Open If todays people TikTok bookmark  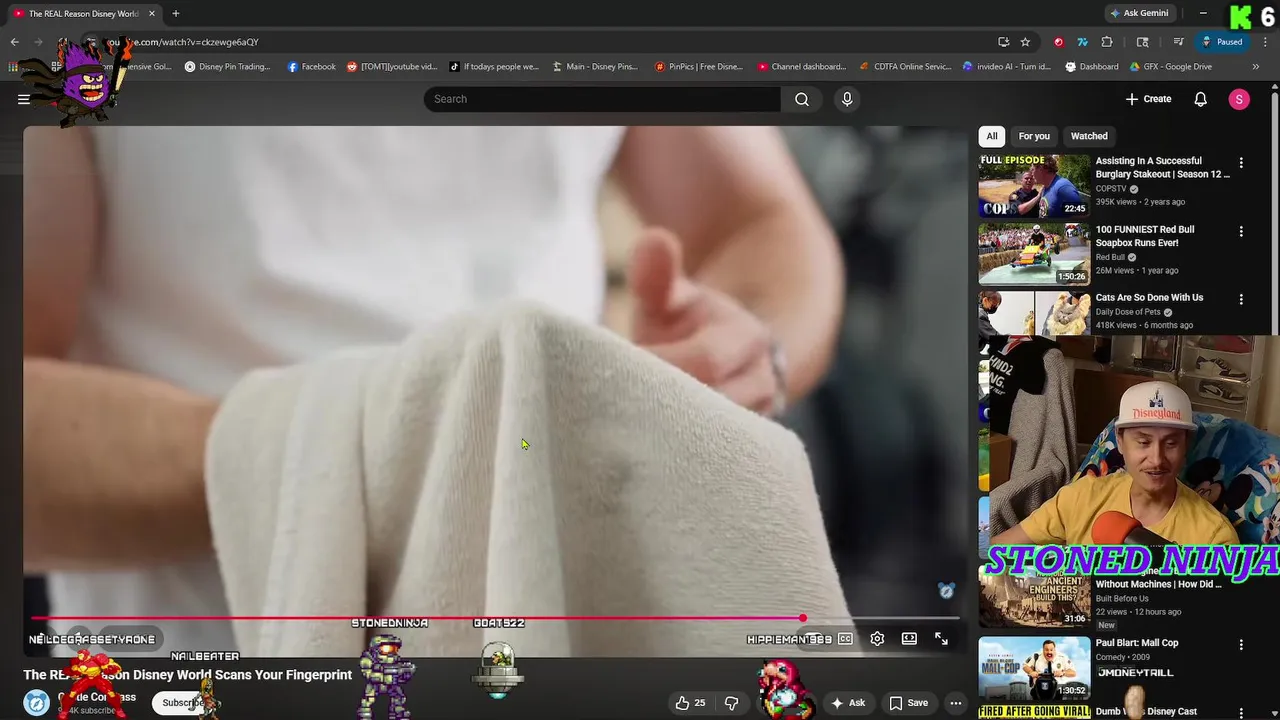pyautogui.click(x=494, y=67)
